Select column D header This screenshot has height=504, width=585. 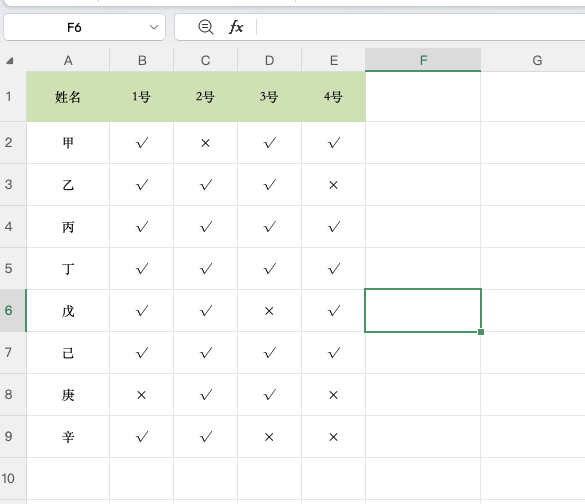pyautogui.click(x=269, y=60)
